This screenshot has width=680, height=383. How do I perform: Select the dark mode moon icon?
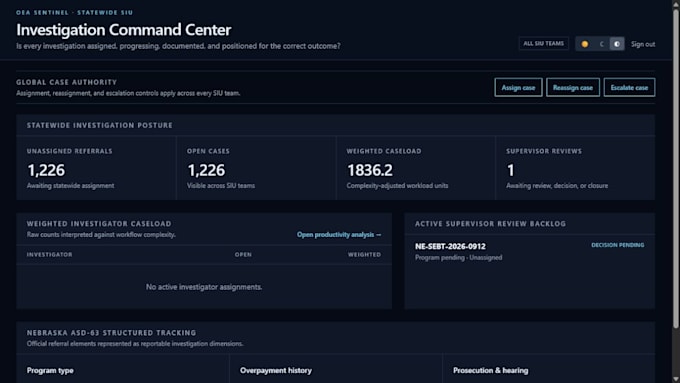(601, 44)
